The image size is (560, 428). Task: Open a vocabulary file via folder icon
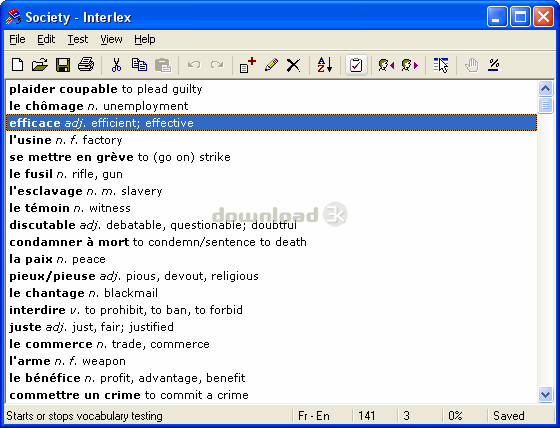40,65
